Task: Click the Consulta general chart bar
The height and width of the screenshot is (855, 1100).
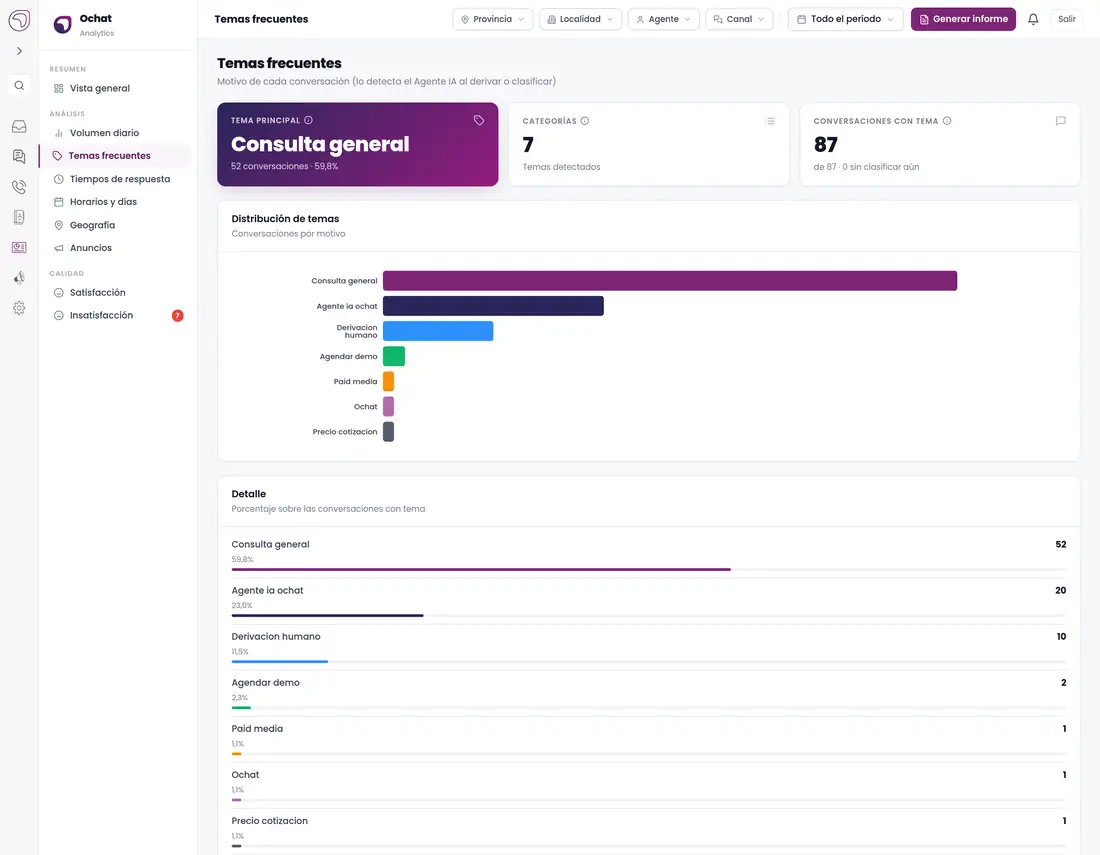Action: [x=670, y=281]
